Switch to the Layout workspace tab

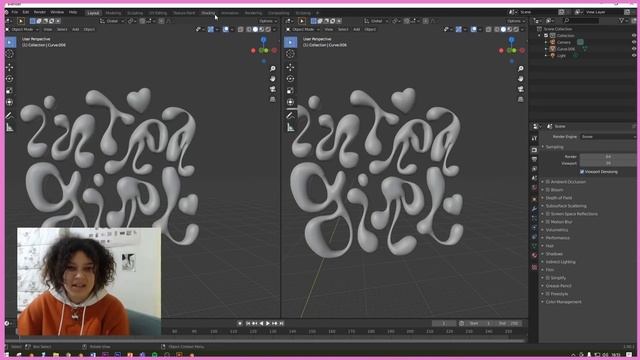93,13
